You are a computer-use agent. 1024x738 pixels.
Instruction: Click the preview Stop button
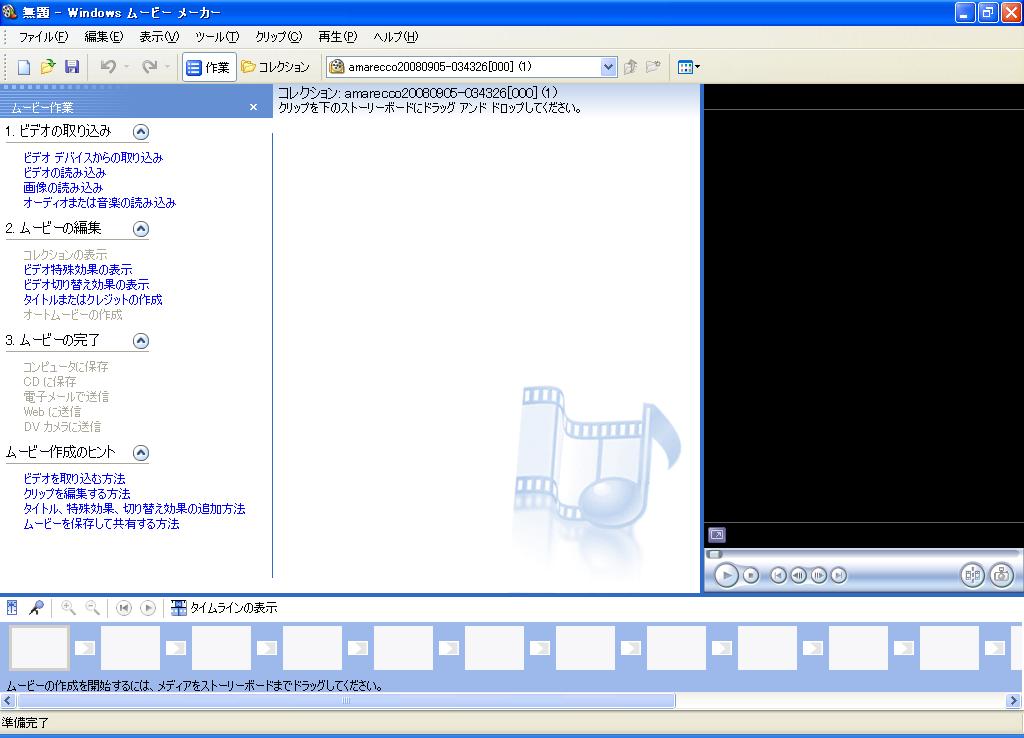751,575
